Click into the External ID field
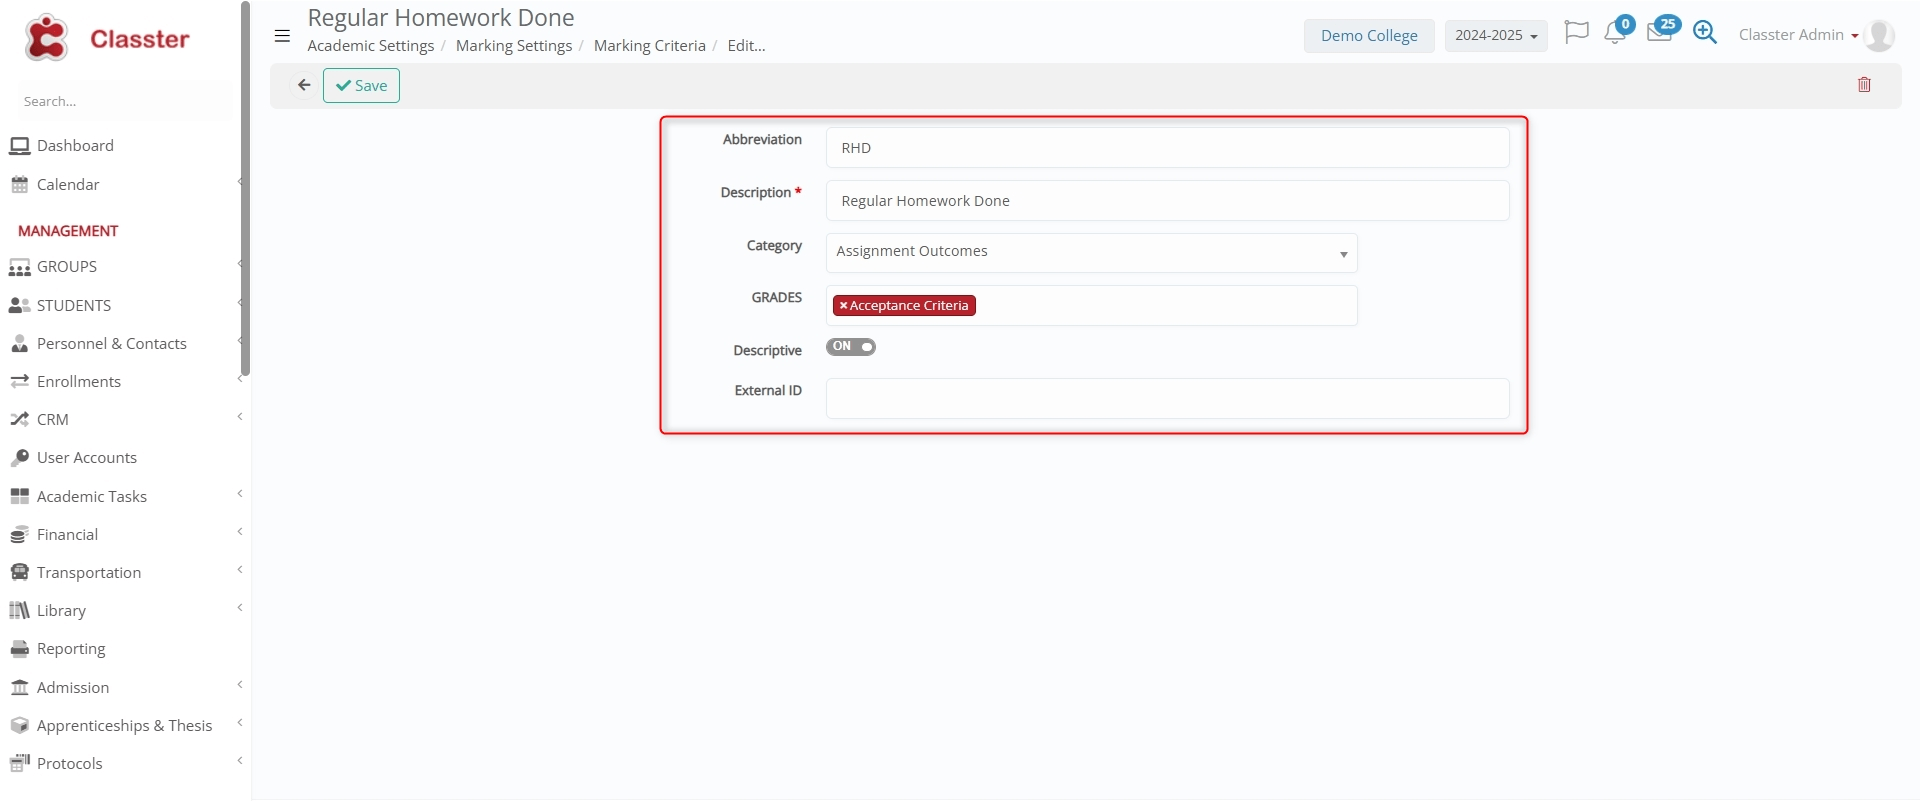Image resolution: width=1920 pixels, height=801 pixels. click(1167, 399)
